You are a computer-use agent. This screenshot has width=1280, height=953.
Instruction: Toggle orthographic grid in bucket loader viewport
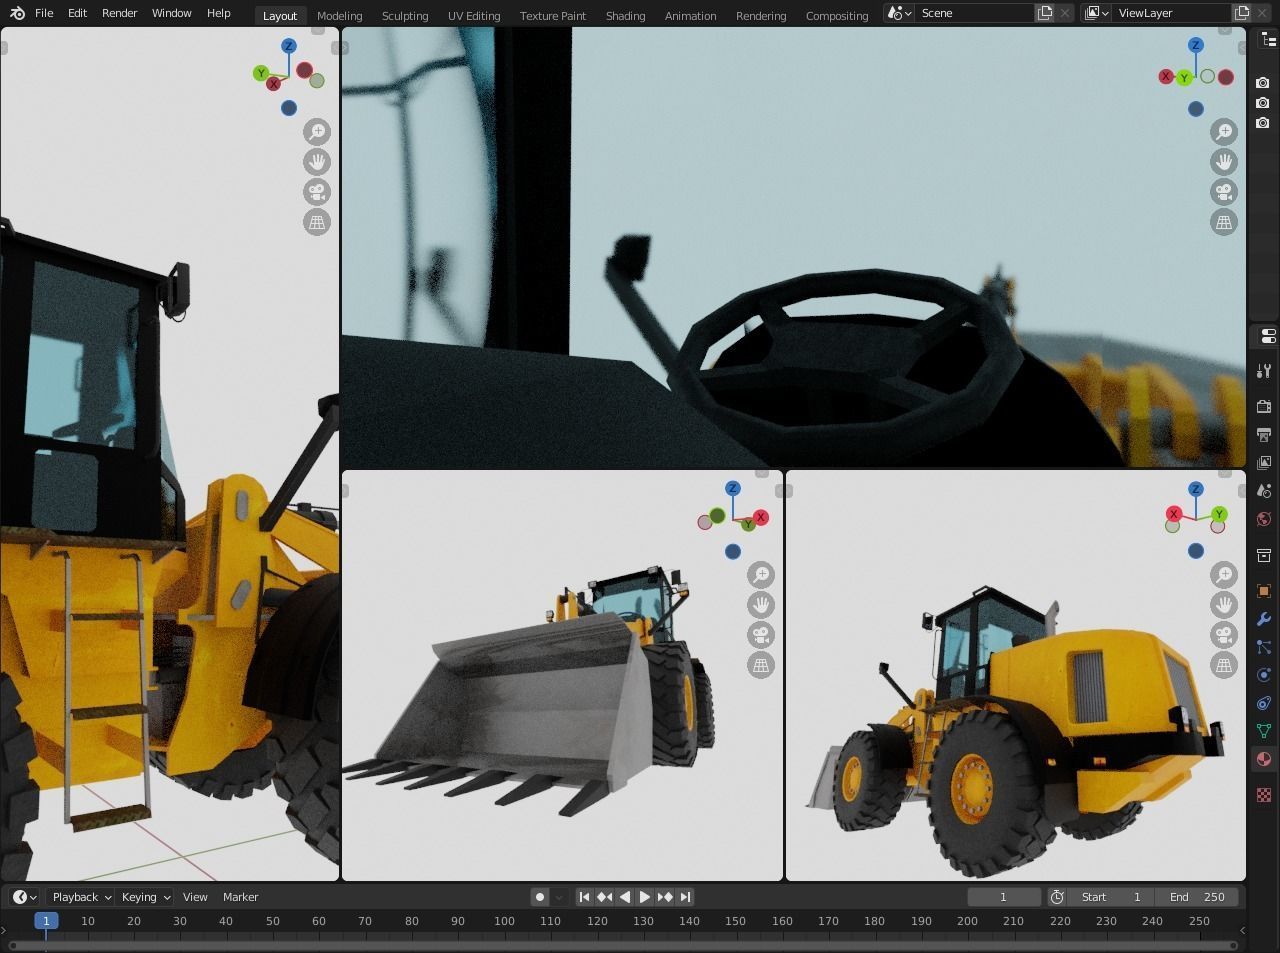click(x=761, y=665)
